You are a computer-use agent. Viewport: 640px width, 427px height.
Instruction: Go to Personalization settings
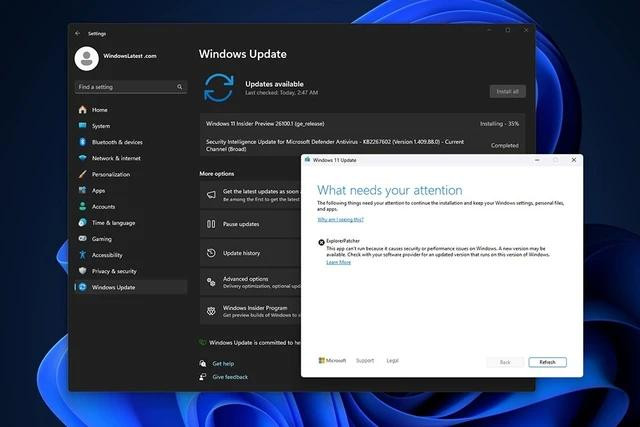coord(131,174)
